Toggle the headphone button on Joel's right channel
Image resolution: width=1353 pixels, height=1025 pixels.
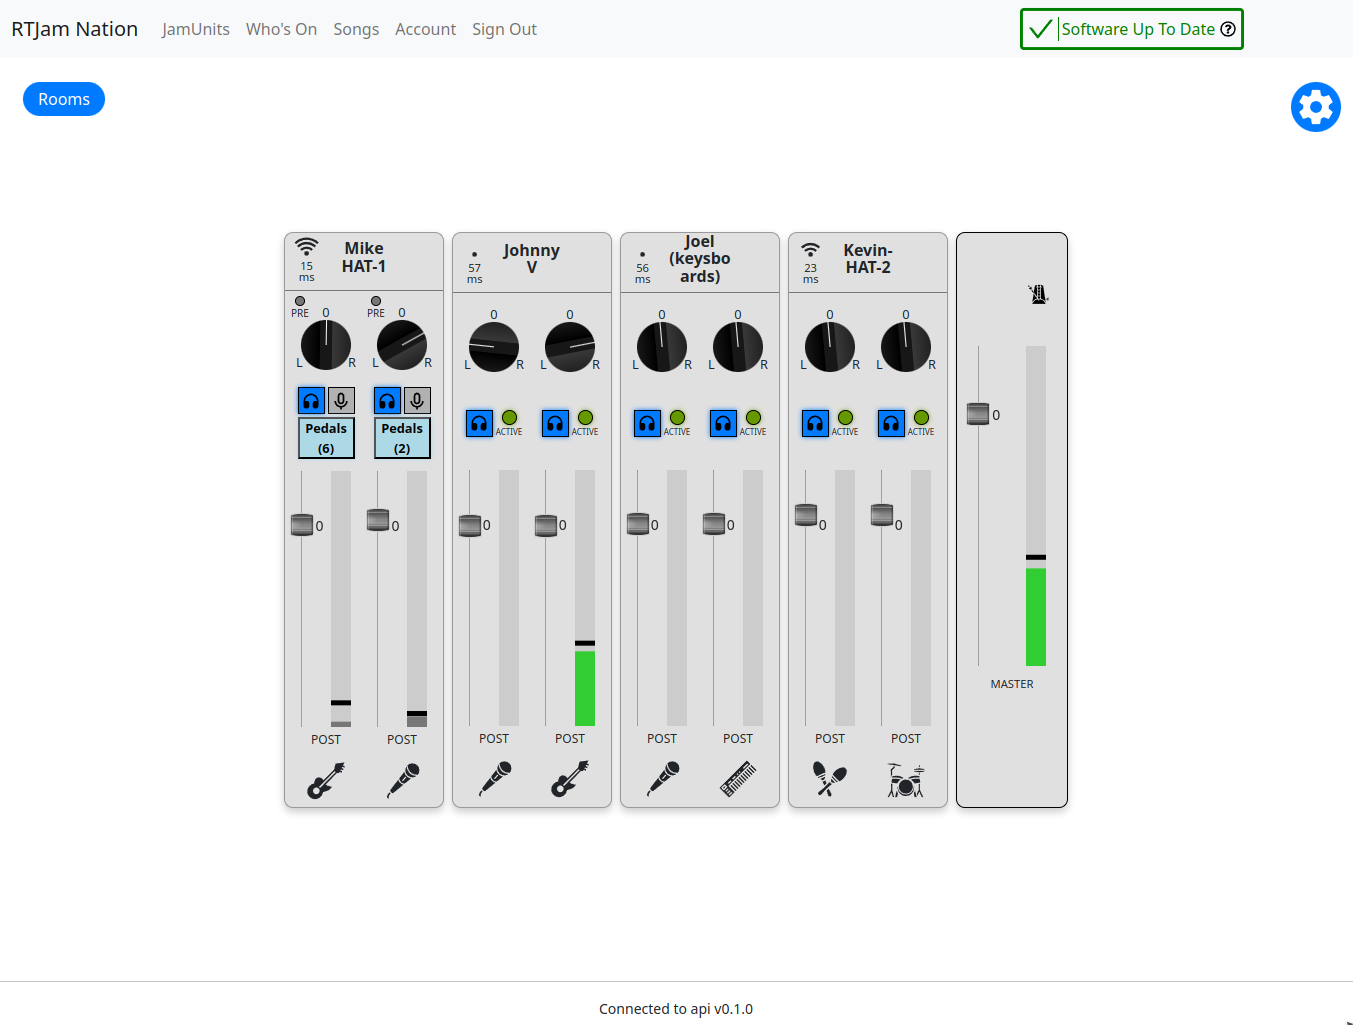pyautogui.click(x=723, y=423)
